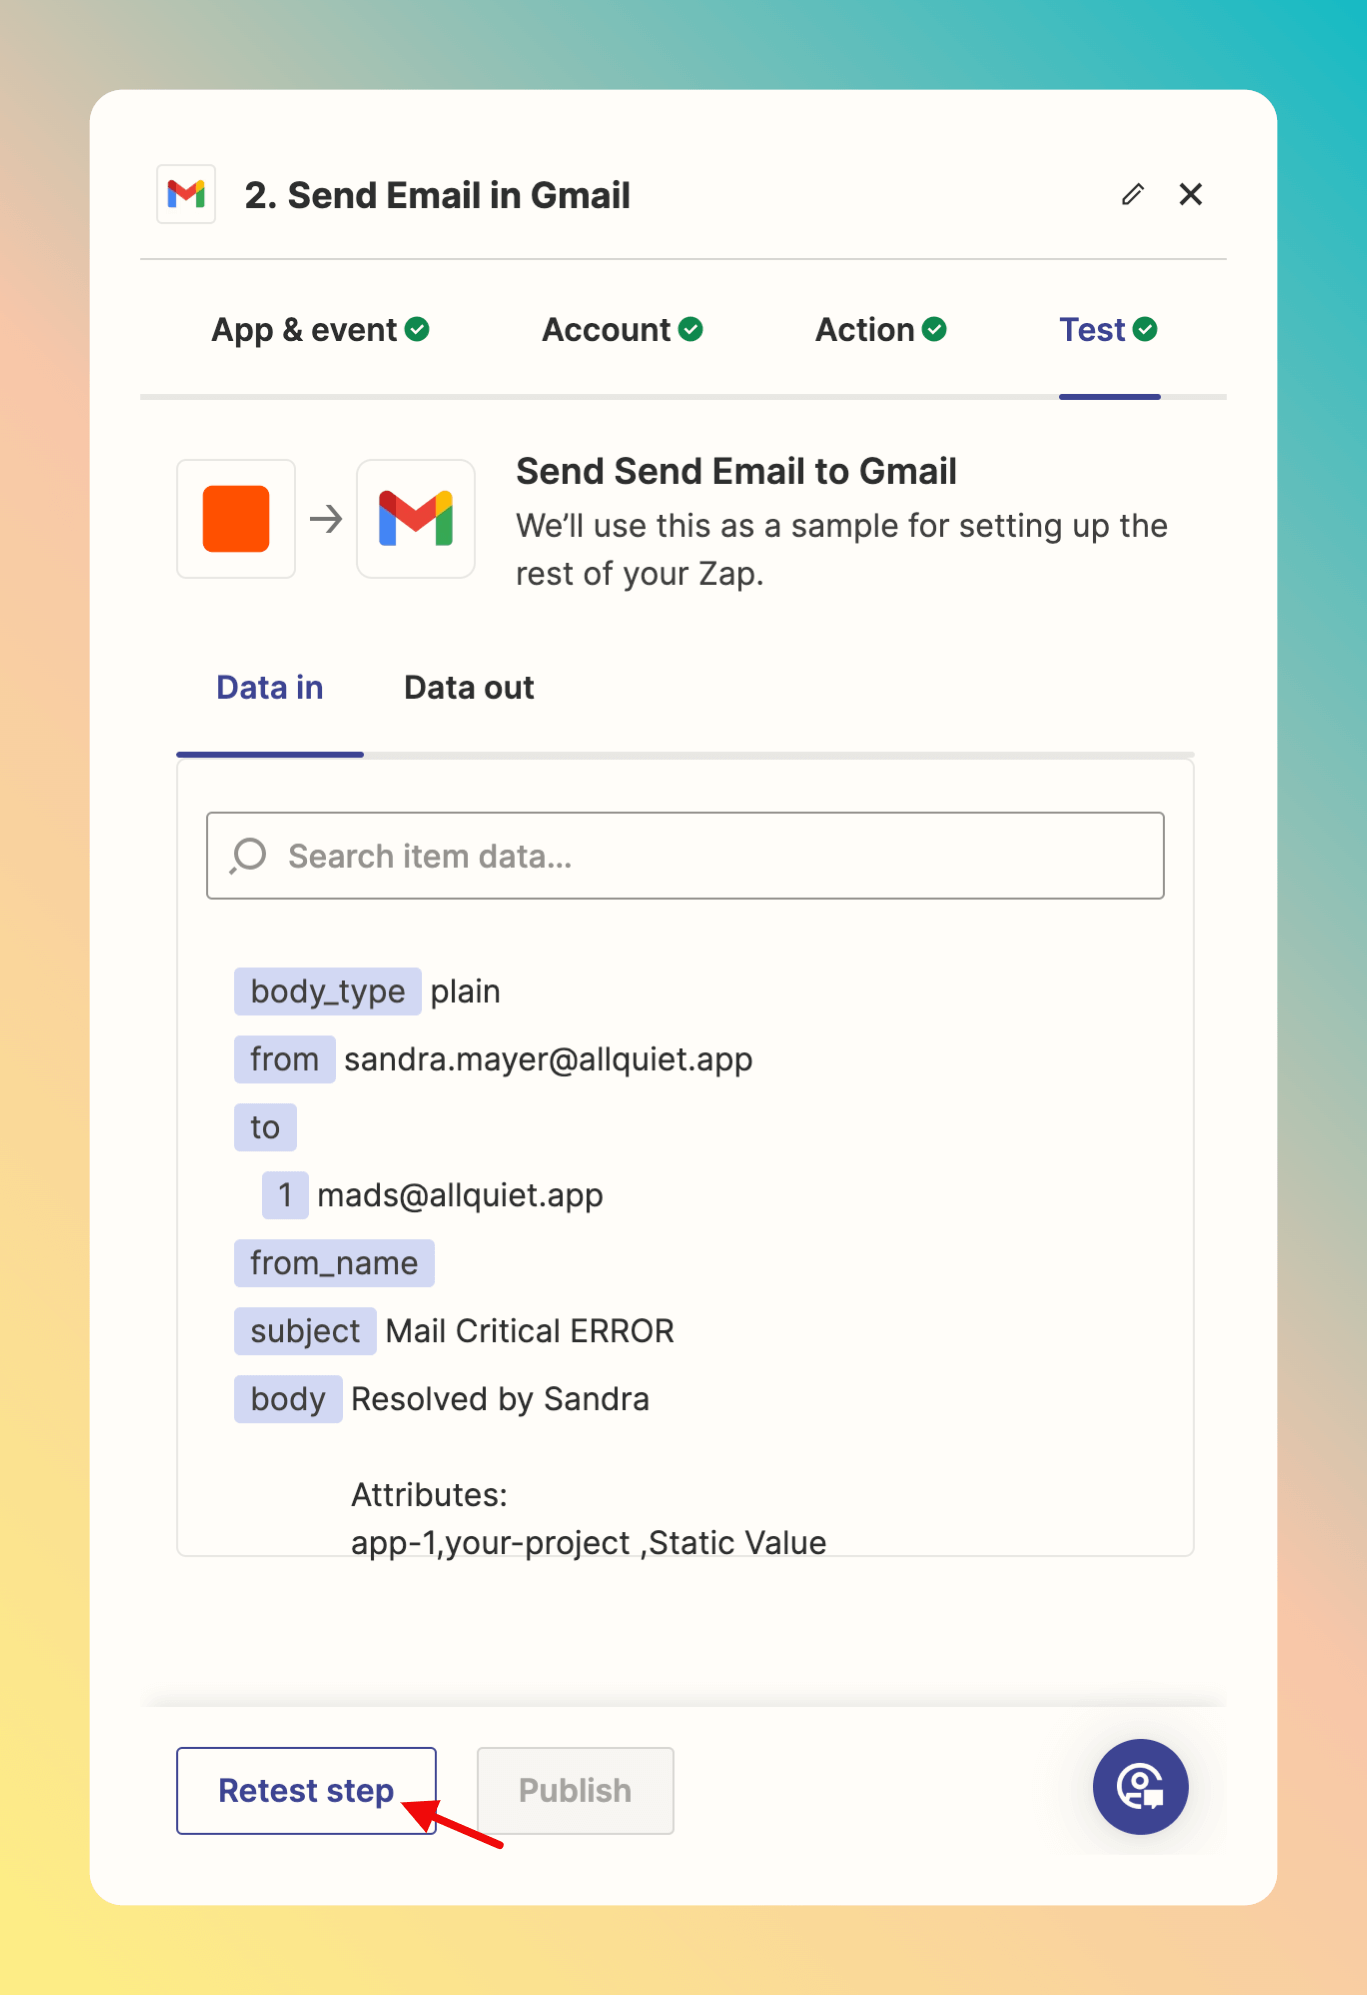Image resolution: width=1367 pixels, height=1995 pixels.
Task: Click the Send Send Email to Gmail heading
Action: 736,471
